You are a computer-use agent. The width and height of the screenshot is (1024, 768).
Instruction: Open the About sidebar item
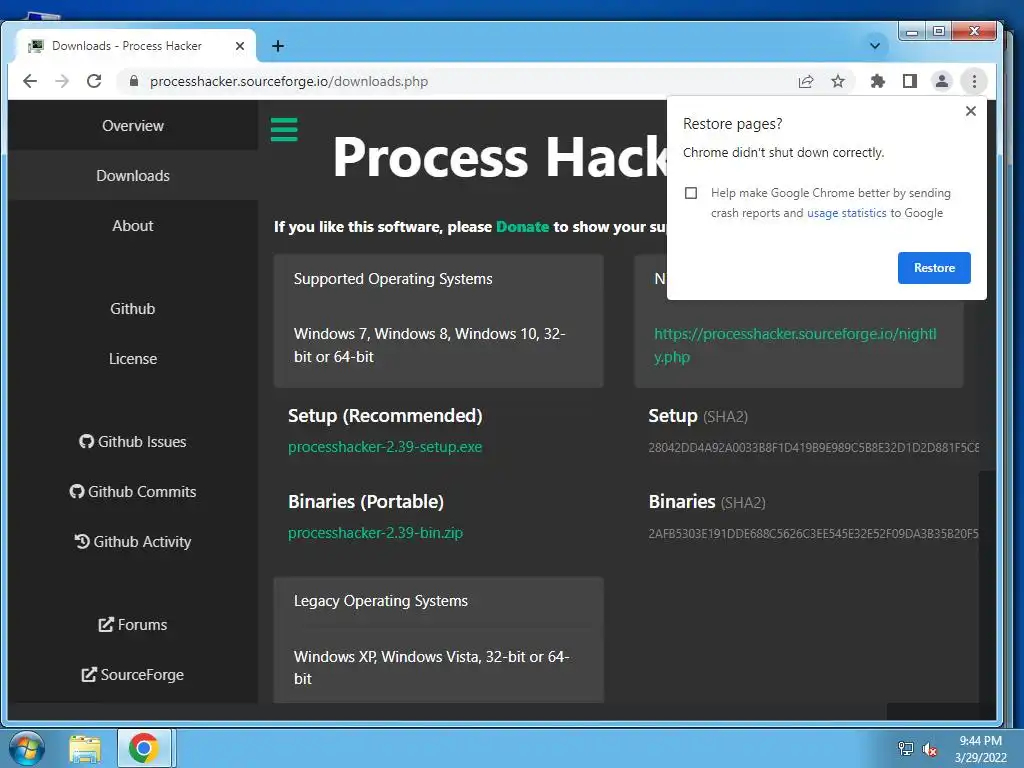(x=133, y=225)
